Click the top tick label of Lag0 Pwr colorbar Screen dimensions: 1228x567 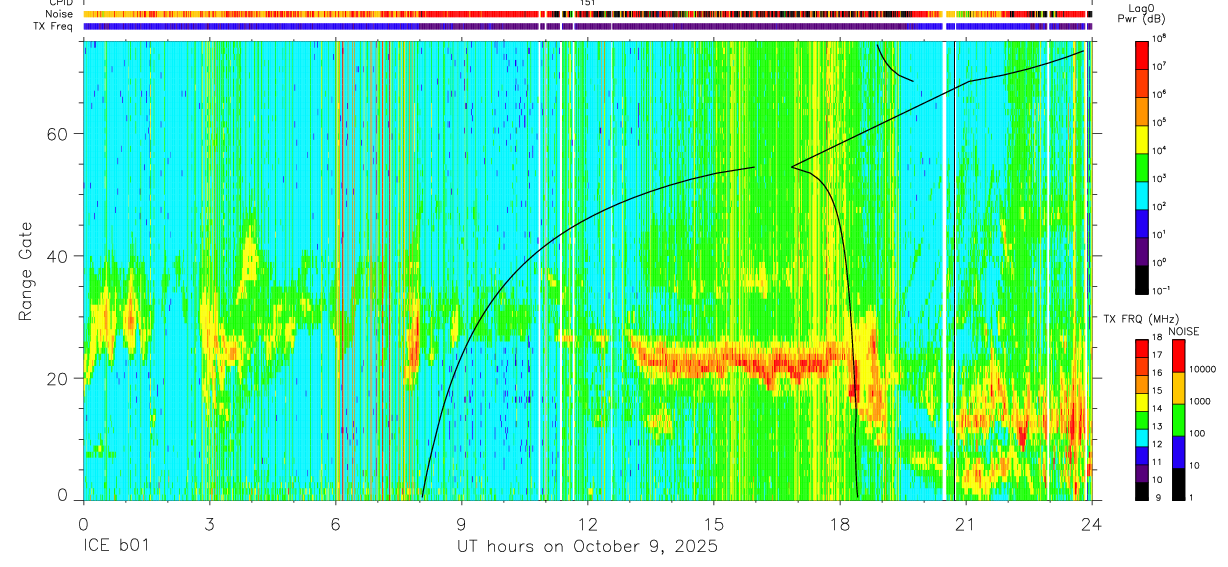point(1161,37)
